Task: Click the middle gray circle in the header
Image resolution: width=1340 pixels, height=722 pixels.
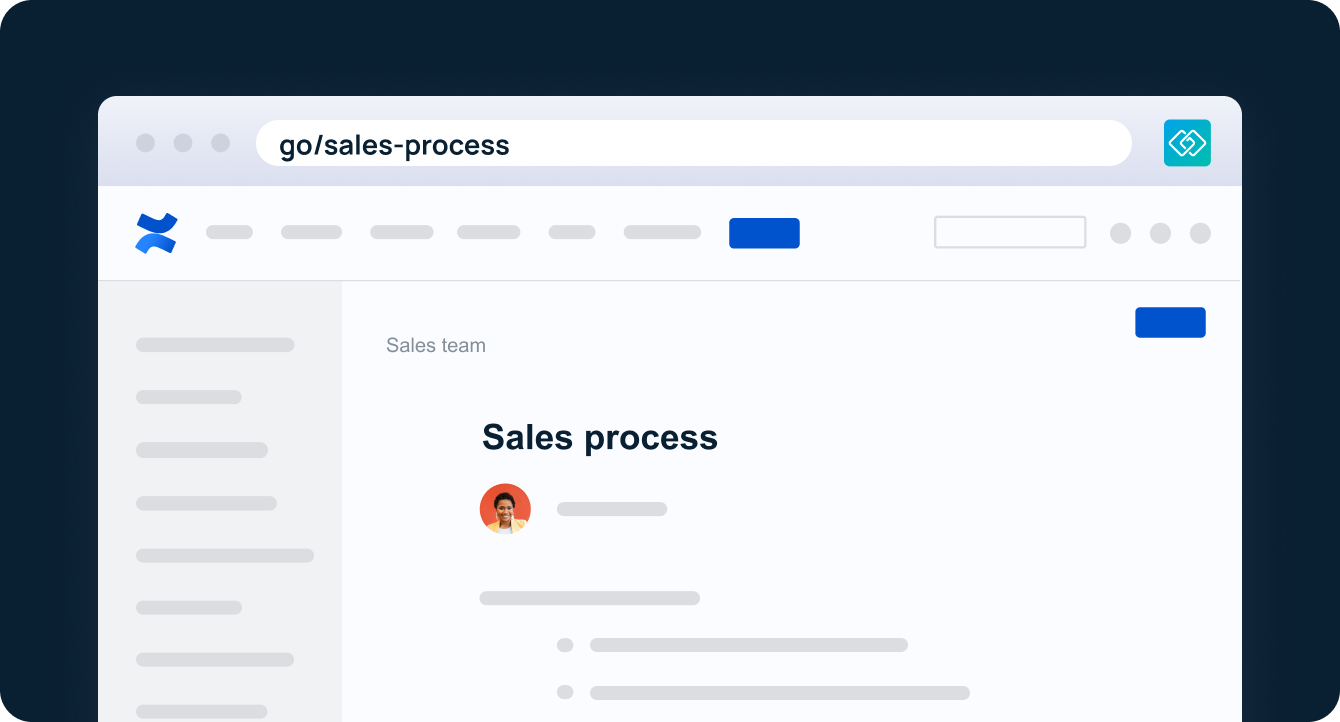Action: (x=1160, y=233)
